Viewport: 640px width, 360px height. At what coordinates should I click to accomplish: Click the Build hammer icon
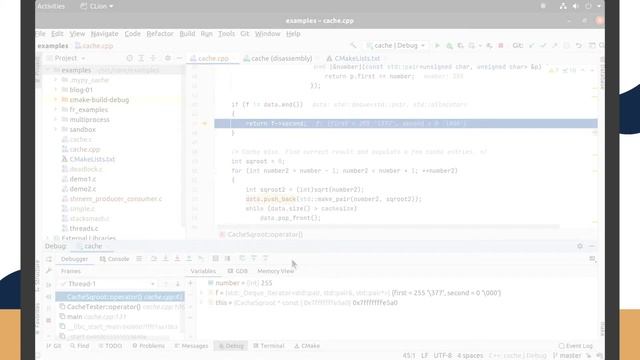353,45
